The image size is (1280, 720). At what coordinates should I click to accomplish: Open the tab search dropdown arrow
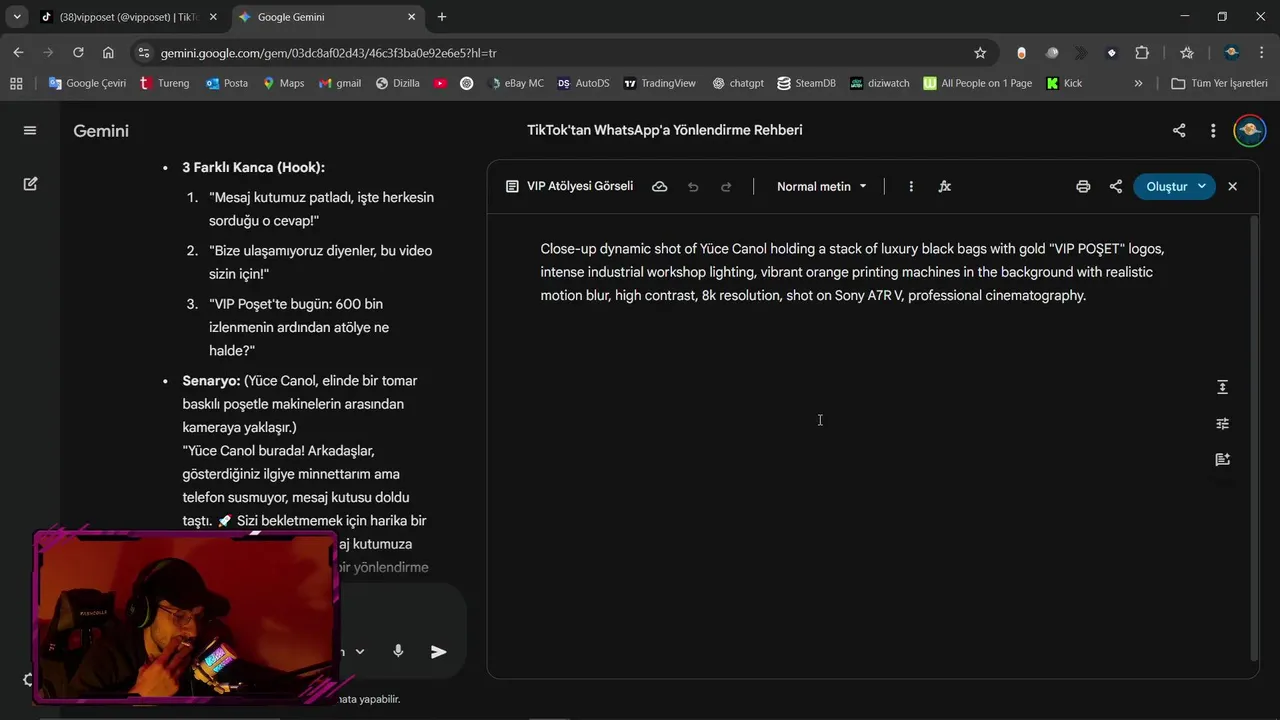coord(17,17)
